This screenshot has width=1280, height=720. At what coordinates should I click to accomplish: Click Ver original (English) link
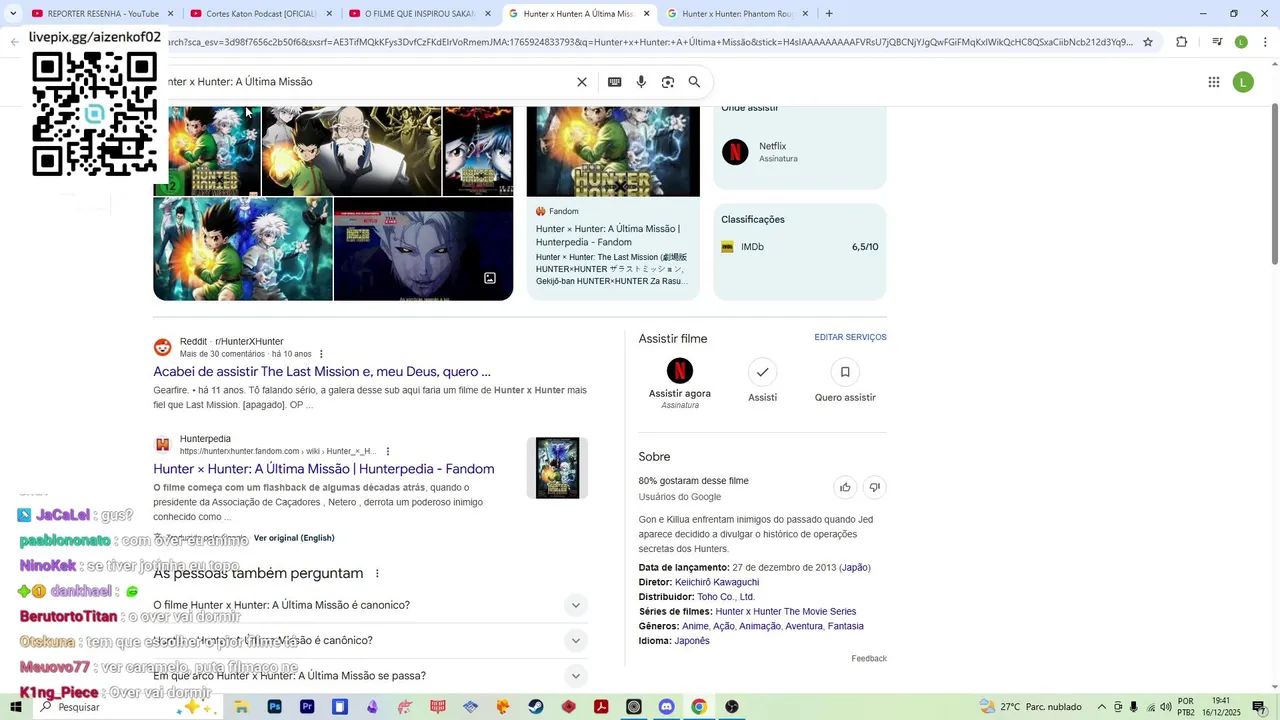tap(294, 538)
